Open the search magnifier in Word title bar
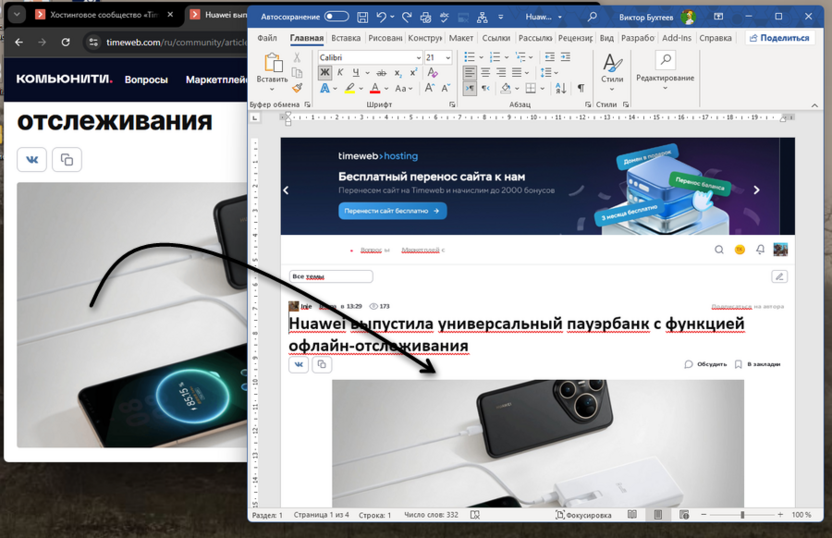Image resolution: width=832 pixels, height=538 pixels. coord(592,17)
